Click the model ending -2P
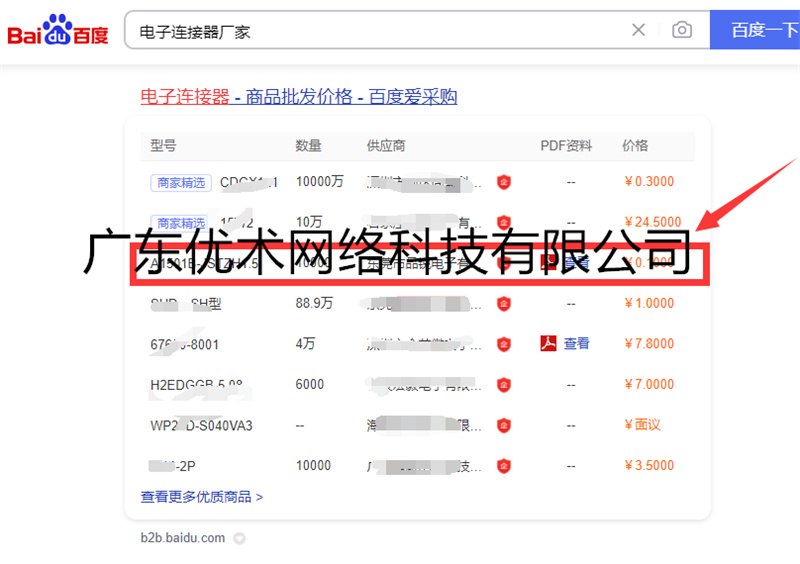The height and width of the screenshot is (564, 800). pos(172,466)
